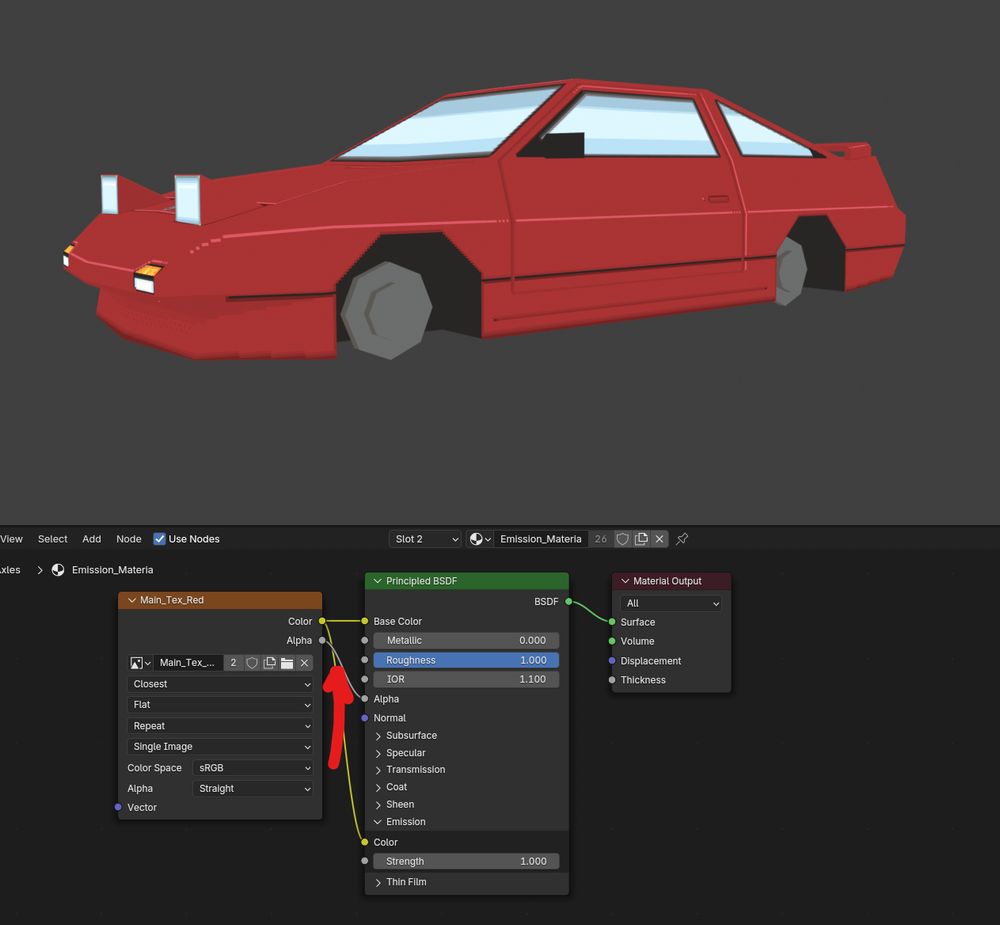Disable the Use Nodes checkbox
Screen dimensions: 1000x925
[x=159, y=539]
